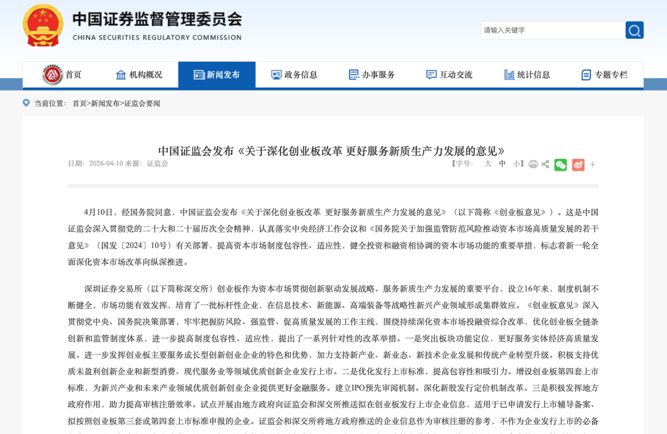Click 证监会要闻 breadcrumb link
This screenshot has width=667, height=434.
tap(142, 103)
